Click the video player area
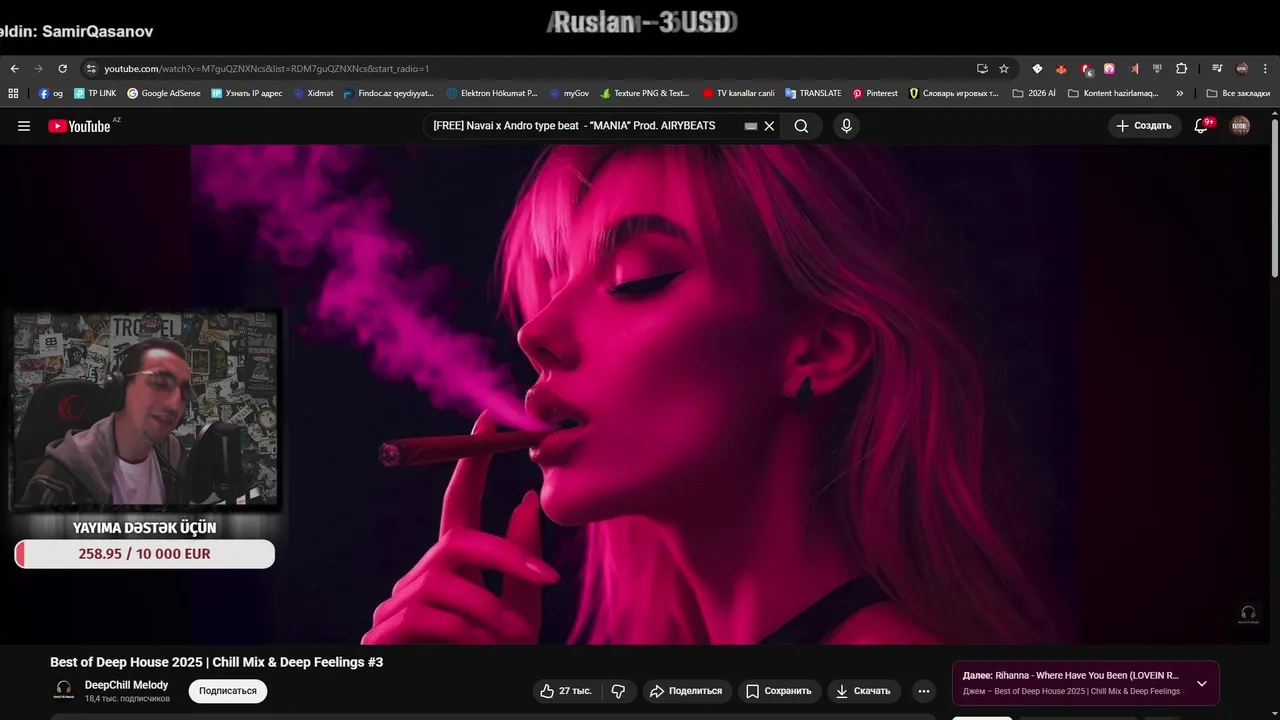 637,395
